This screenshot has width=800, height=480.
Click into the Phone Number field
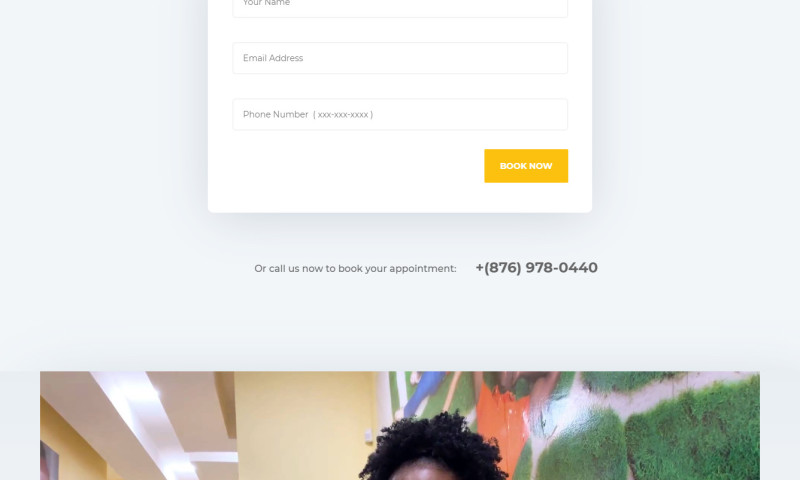400,114
